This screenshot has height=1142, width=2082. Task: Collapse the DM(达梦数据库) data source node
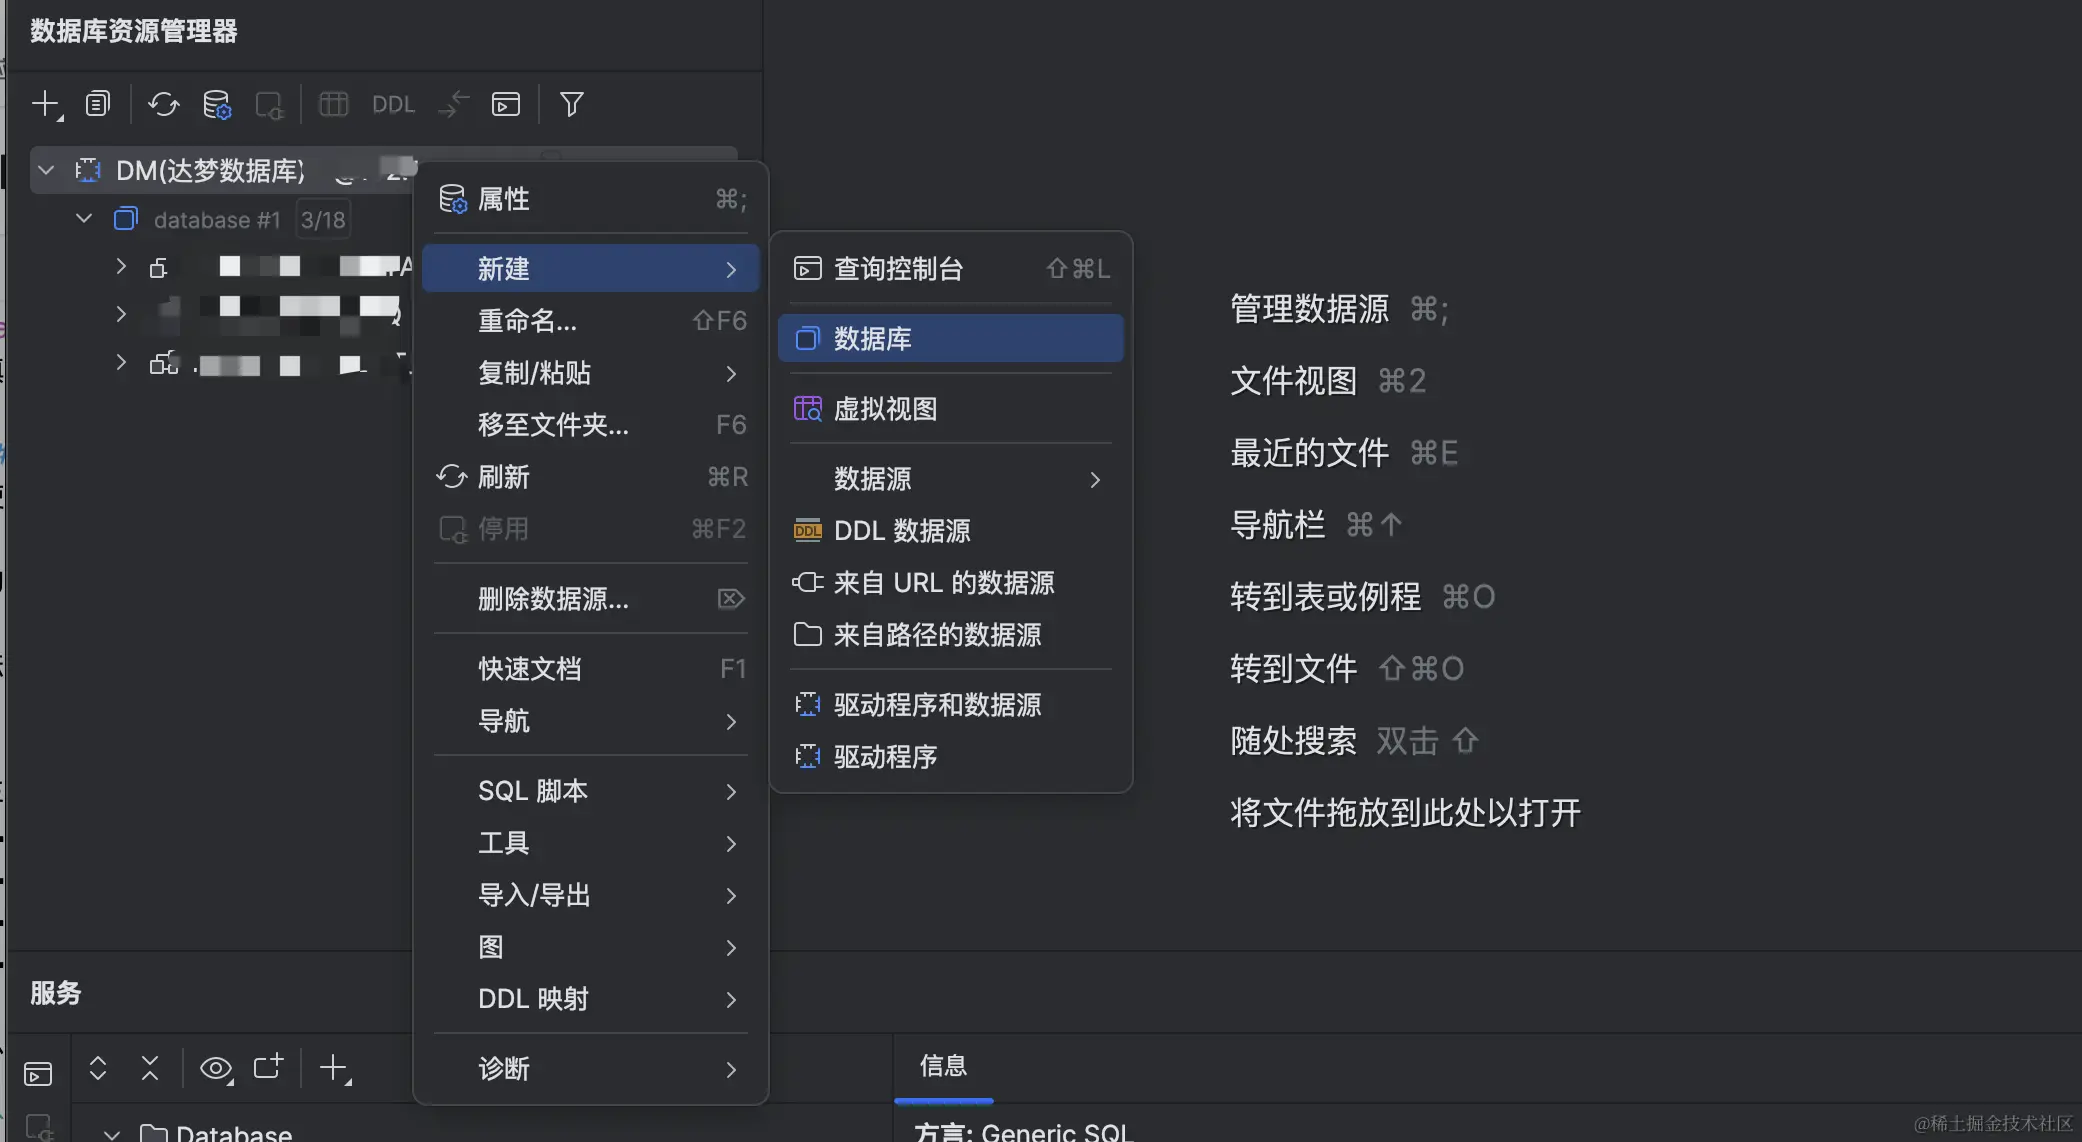pyautogui.click(x=46, y=170)
